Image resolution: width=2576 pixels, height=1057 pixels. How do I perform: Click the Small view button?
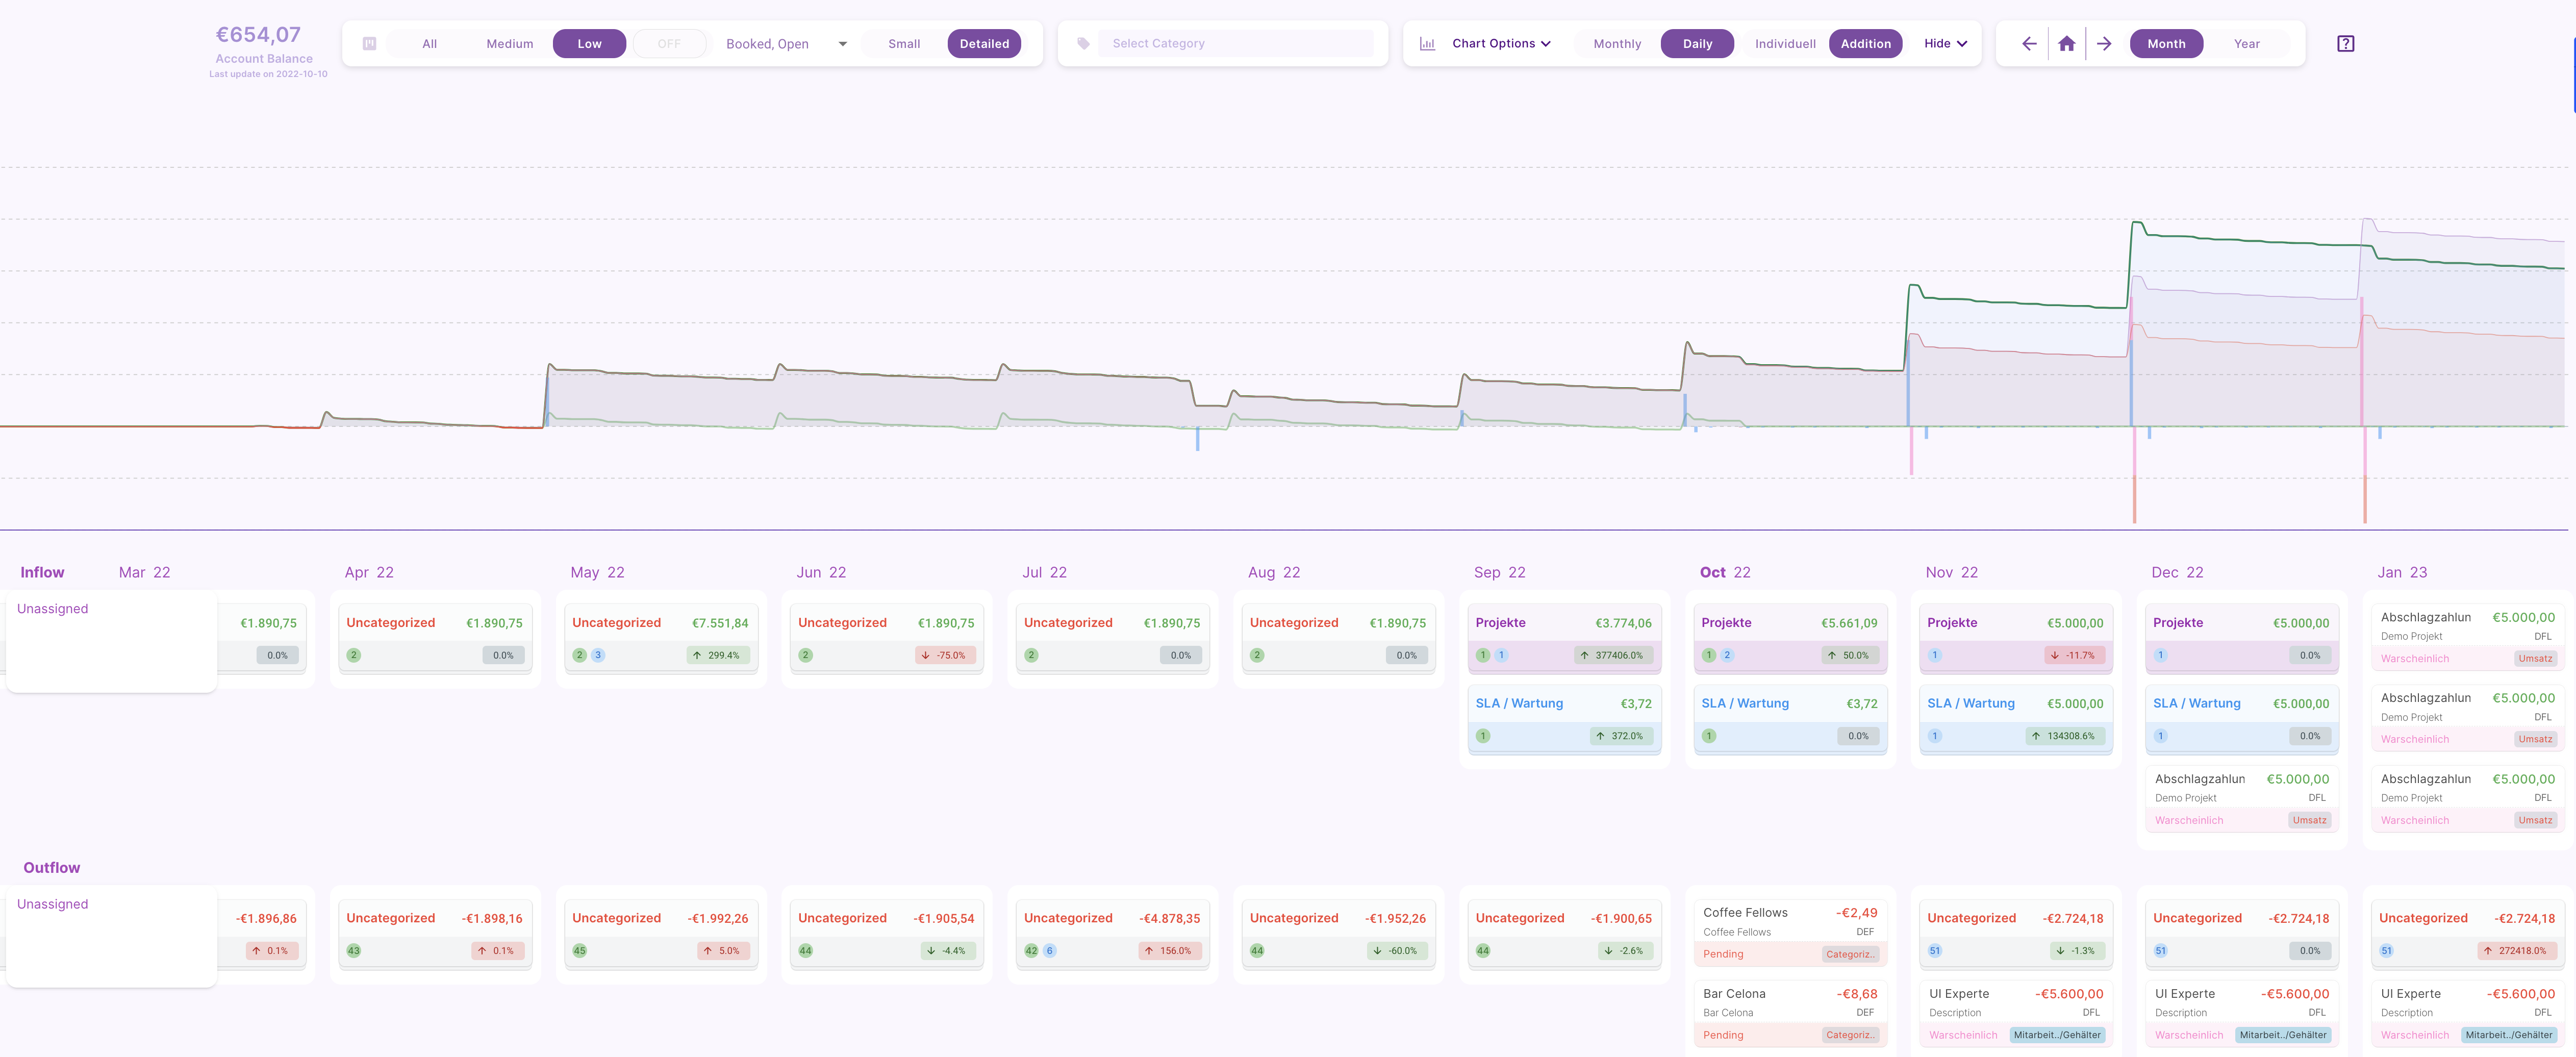click(904, 44)
